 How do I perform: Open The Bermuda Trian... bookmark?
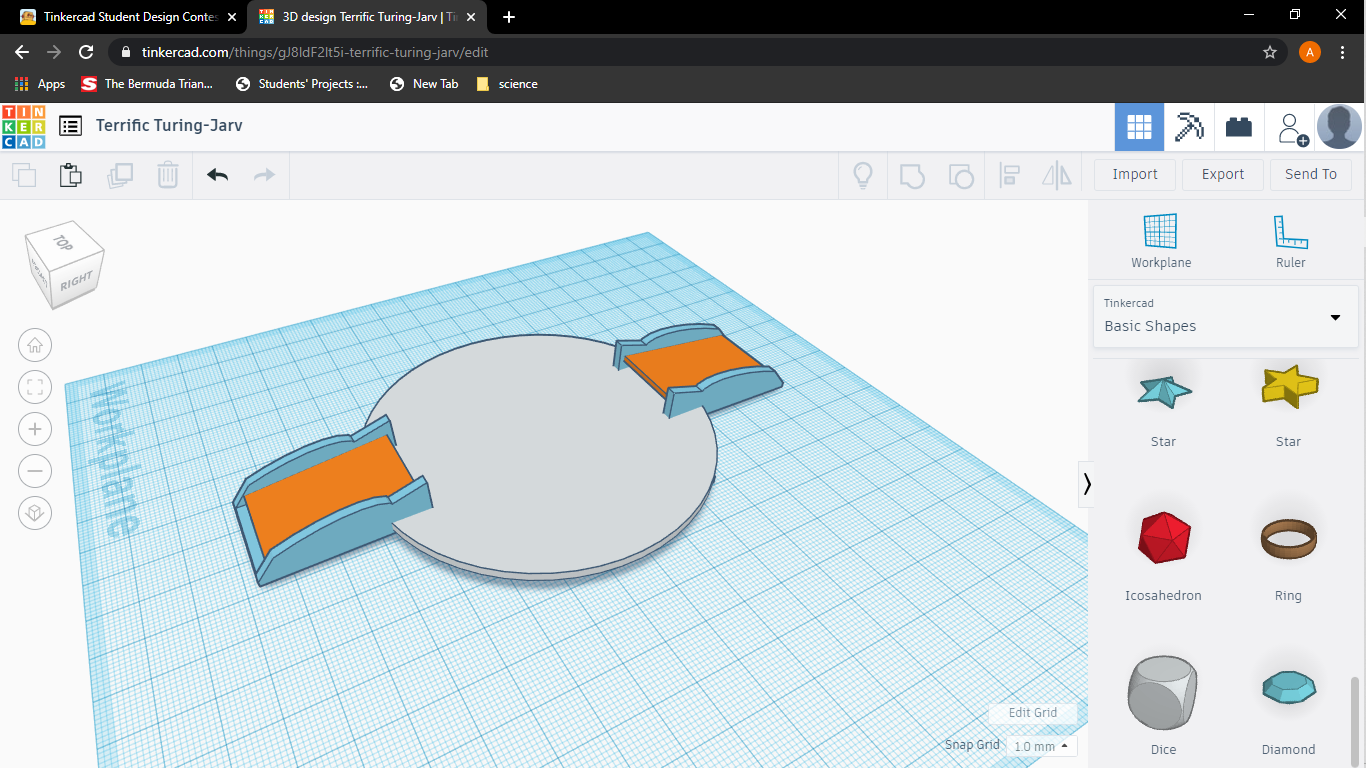click(148, 84)
